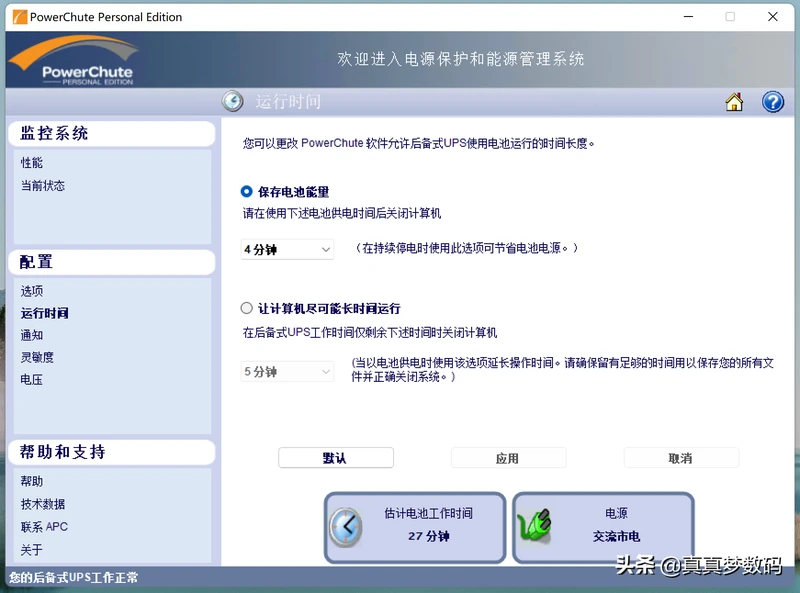Click the PowerChute title bar app icon
Image resolution: width=800 pixels, height=593 pixels.
pyautogui.click(x=19, y=17)
